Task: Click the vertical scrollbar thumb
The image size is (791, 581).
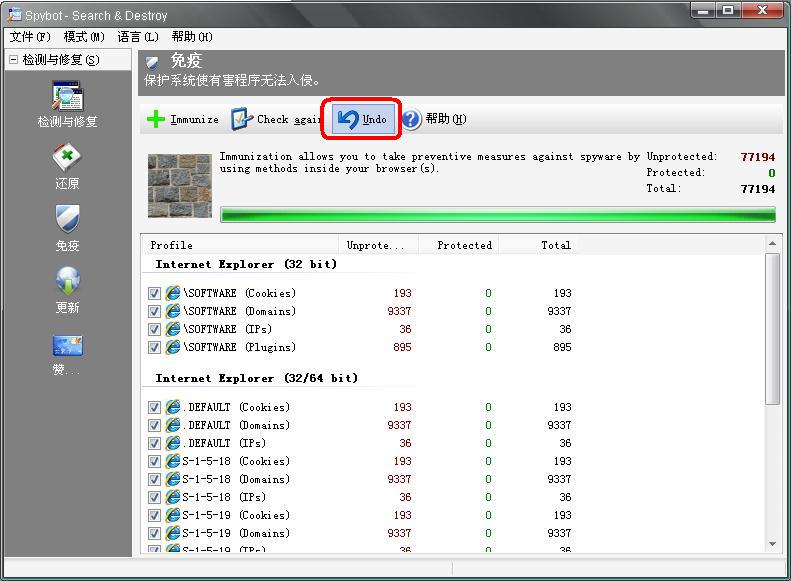Action: point(772,329)
